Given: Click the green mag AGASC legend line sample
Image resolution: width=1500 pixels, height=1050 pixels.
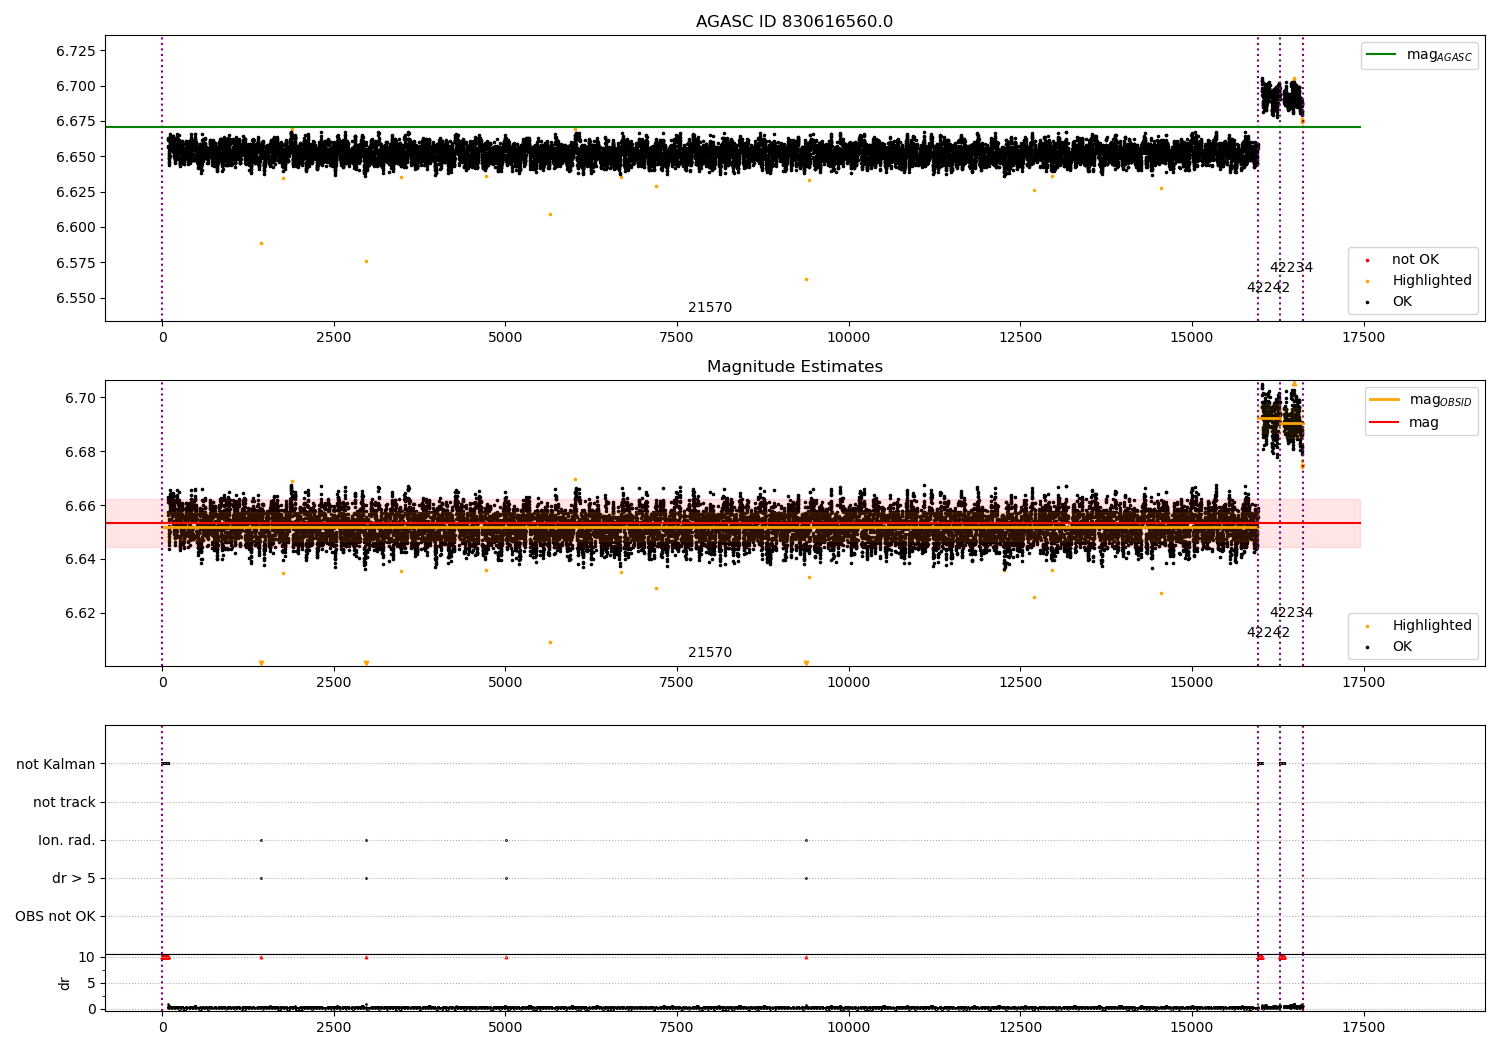Looking at the screenshot, I should (1381, 55).
